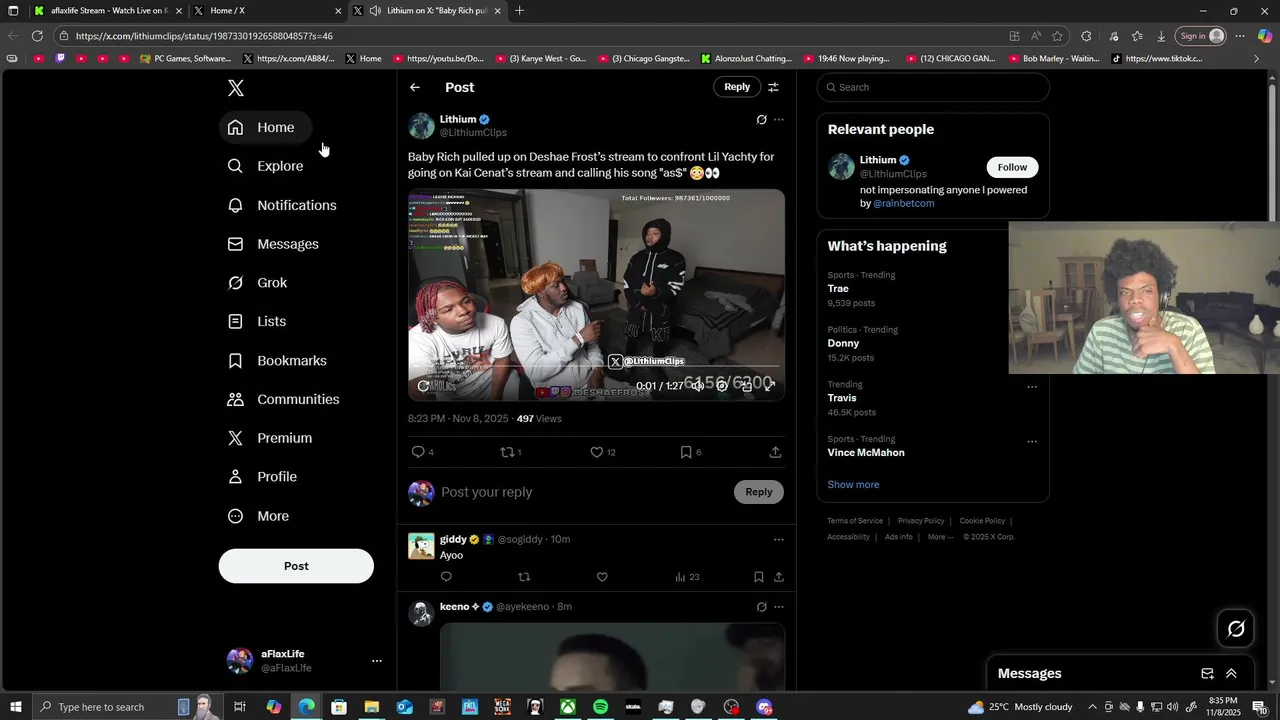This screenshot has height=720, width=1280.
Task: Go back with the Post arrow
Action: click(415, 87)
